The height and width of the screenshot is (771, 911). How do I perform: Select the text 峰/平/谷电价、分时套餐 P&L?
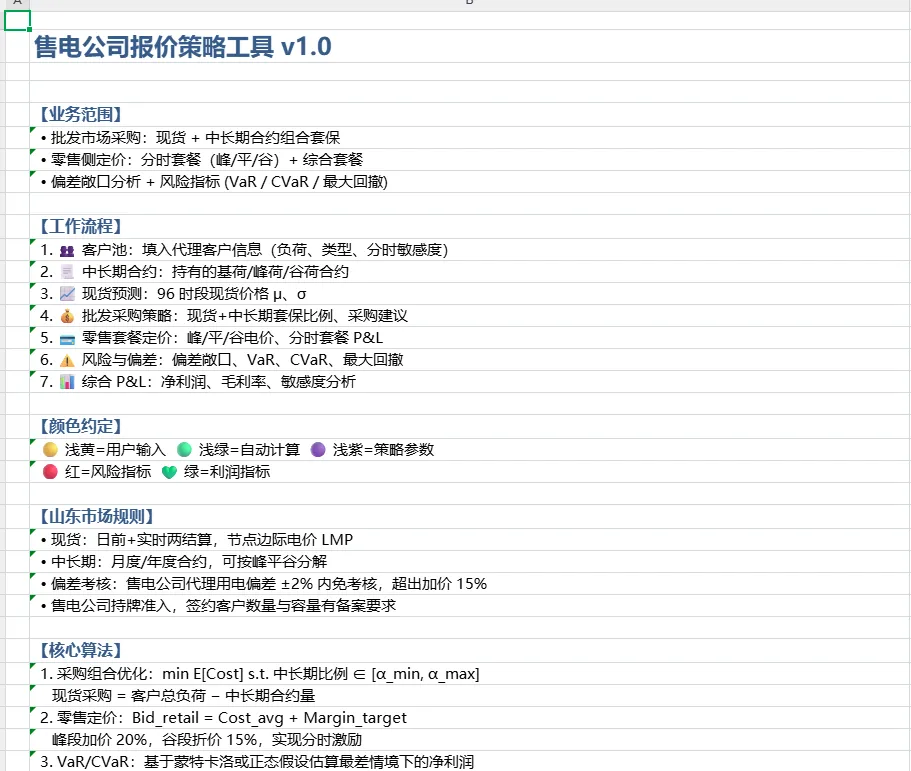(285, 338)
